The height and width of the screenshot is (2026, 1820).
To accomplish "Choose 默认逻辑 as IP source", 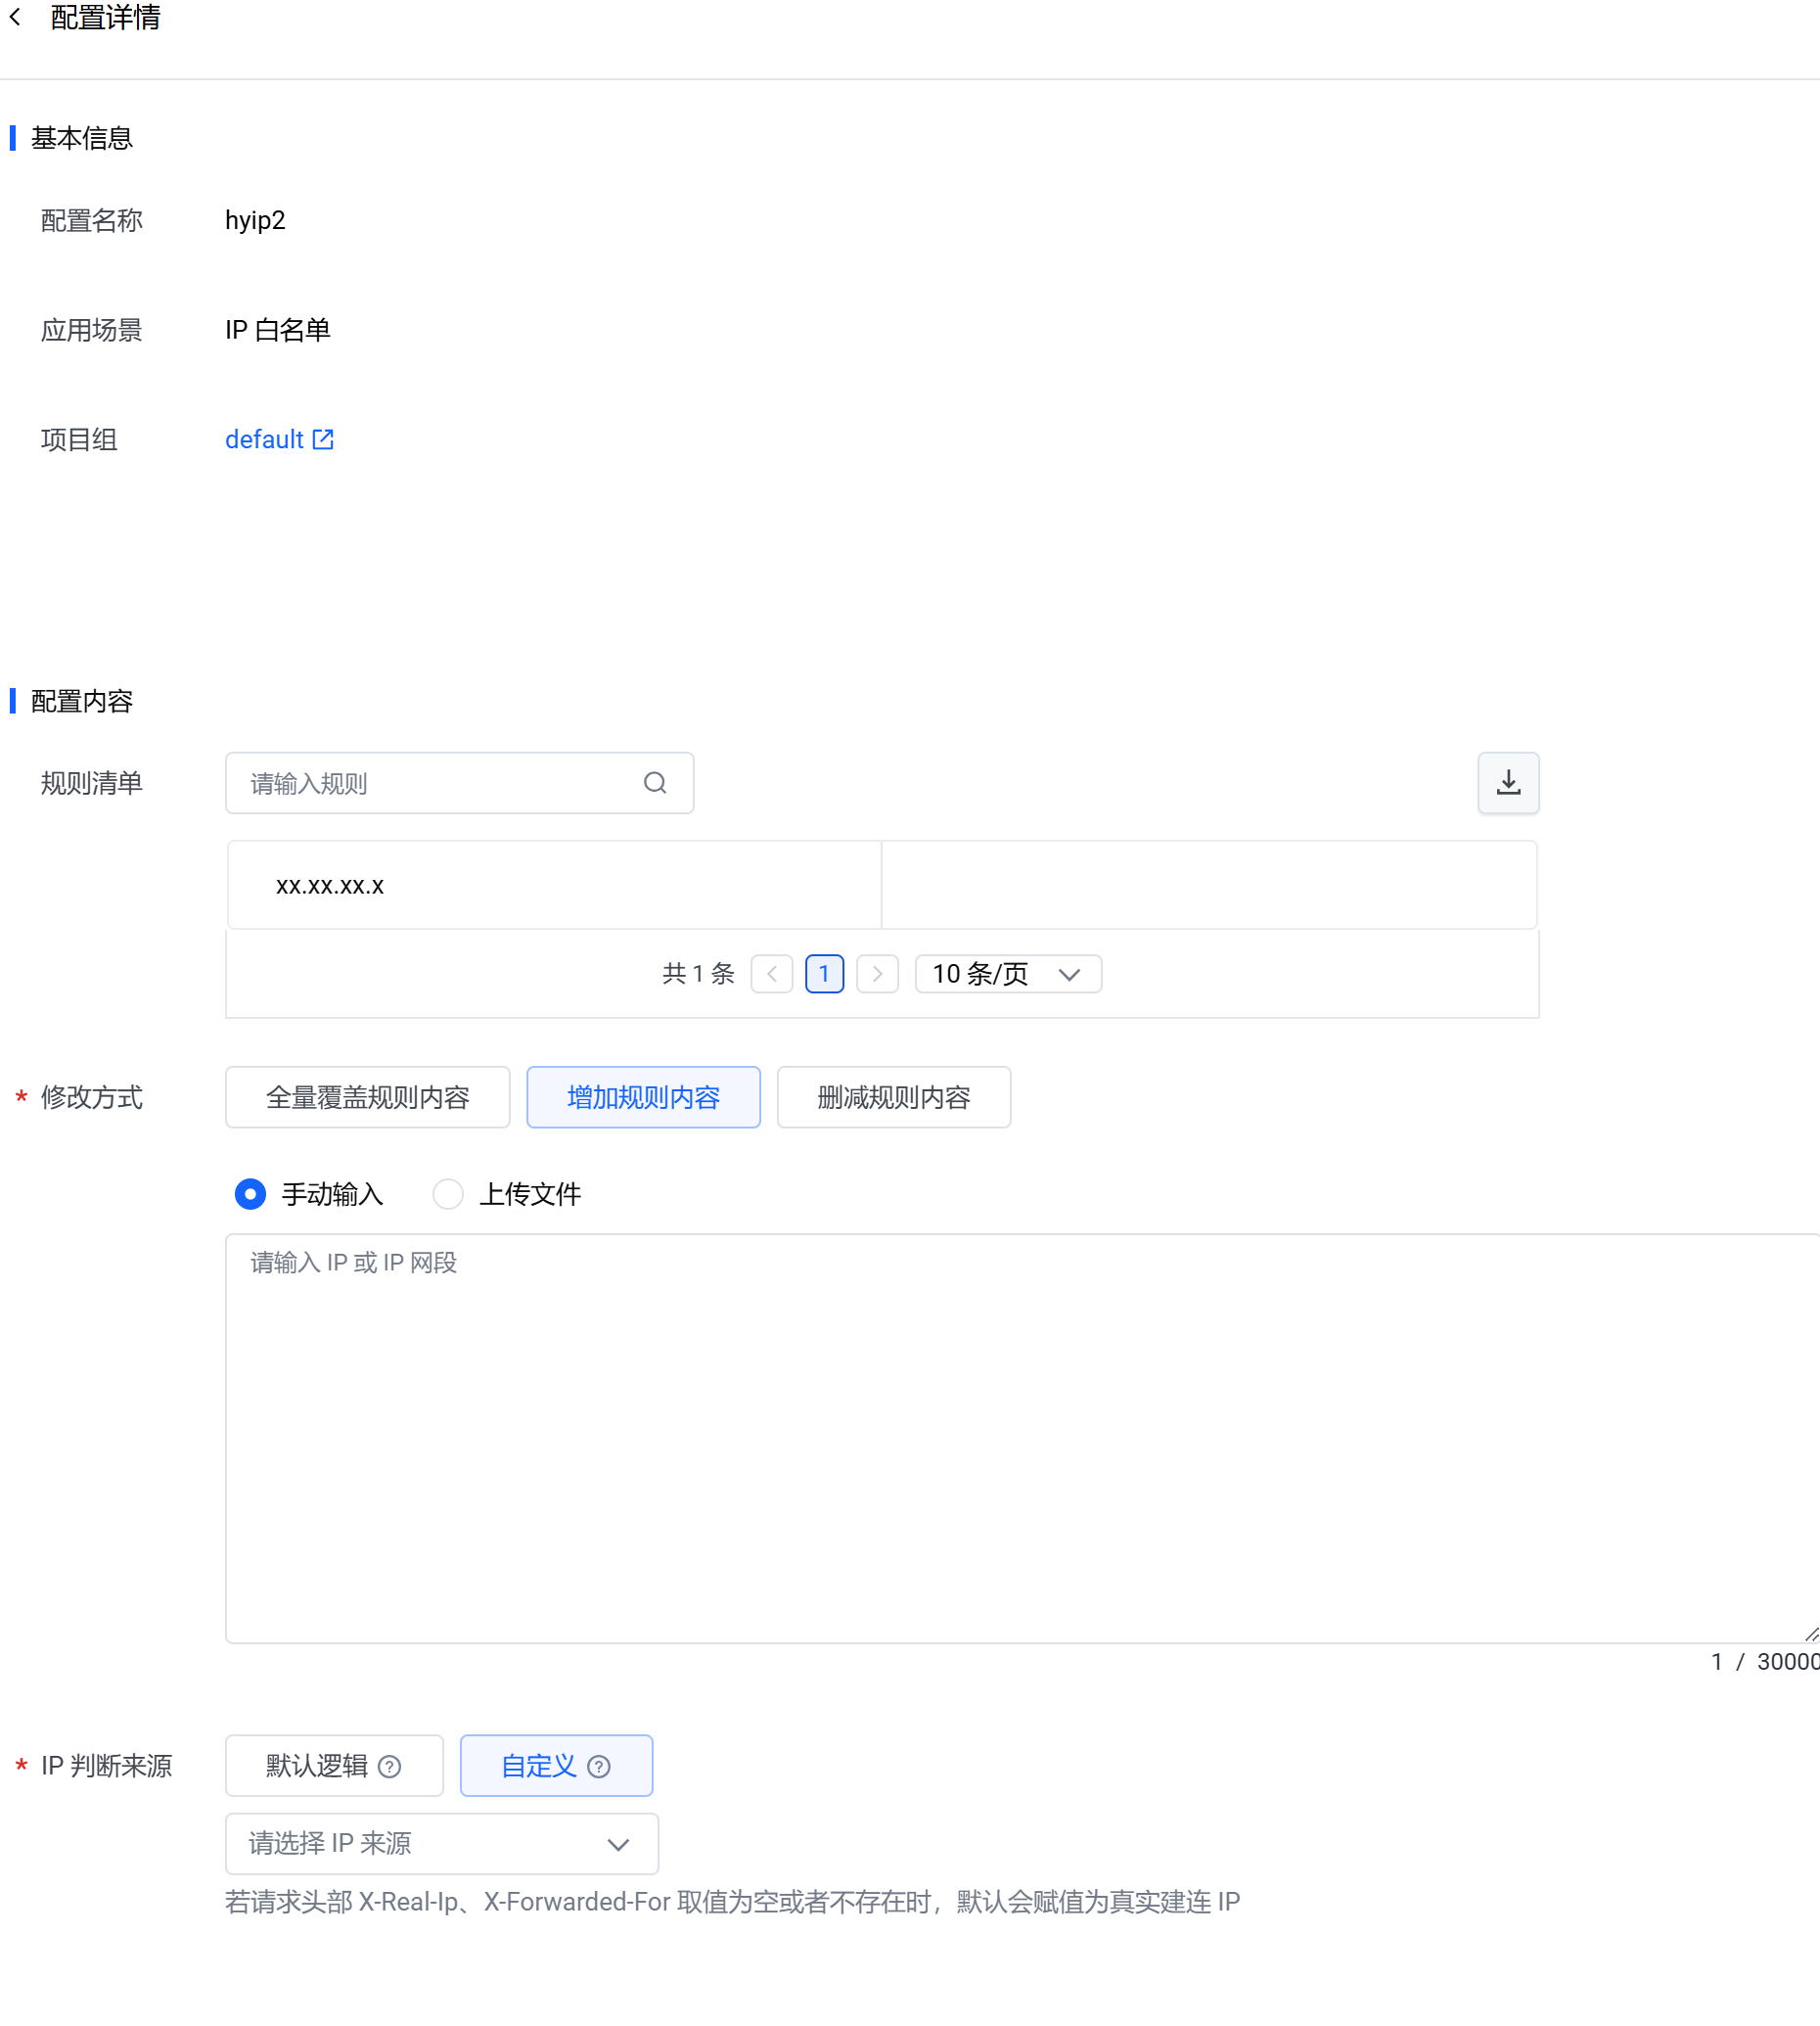I will [x=317, y=1766].
